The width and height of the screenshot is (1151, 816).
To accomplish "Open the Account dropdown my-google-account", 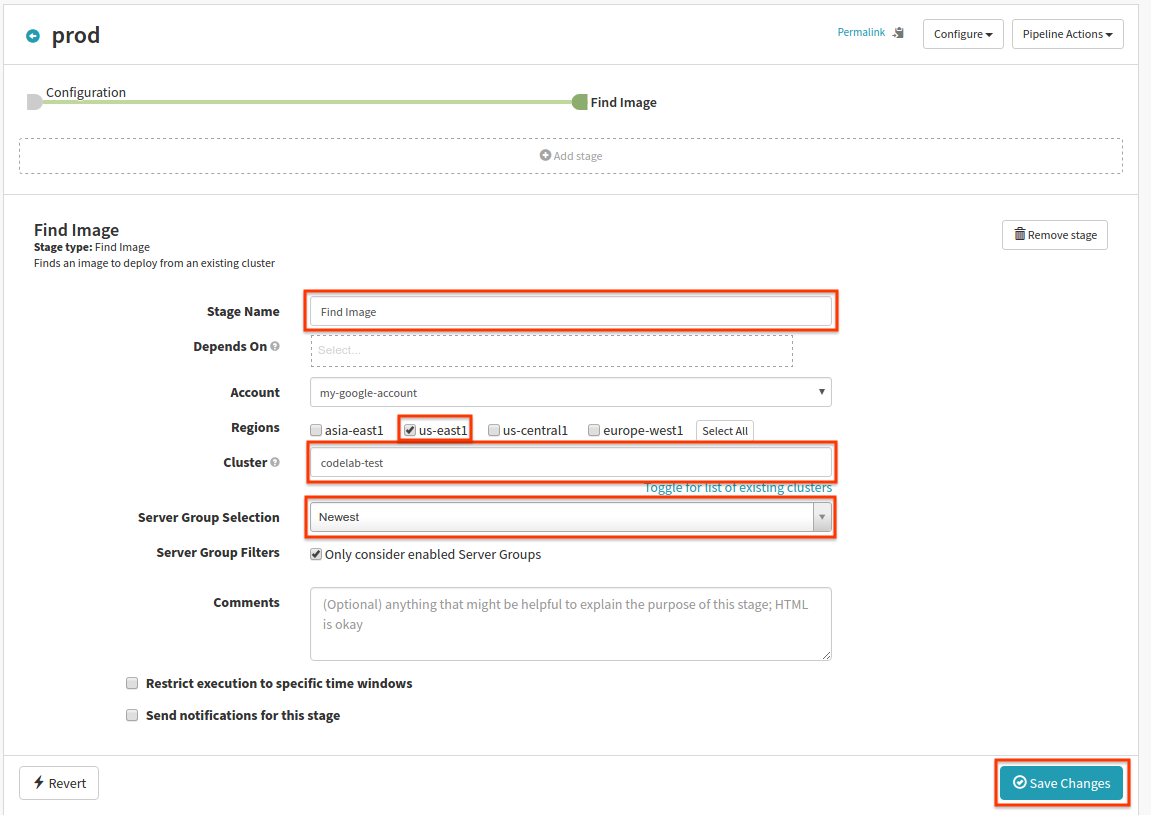I will point(570,393).
